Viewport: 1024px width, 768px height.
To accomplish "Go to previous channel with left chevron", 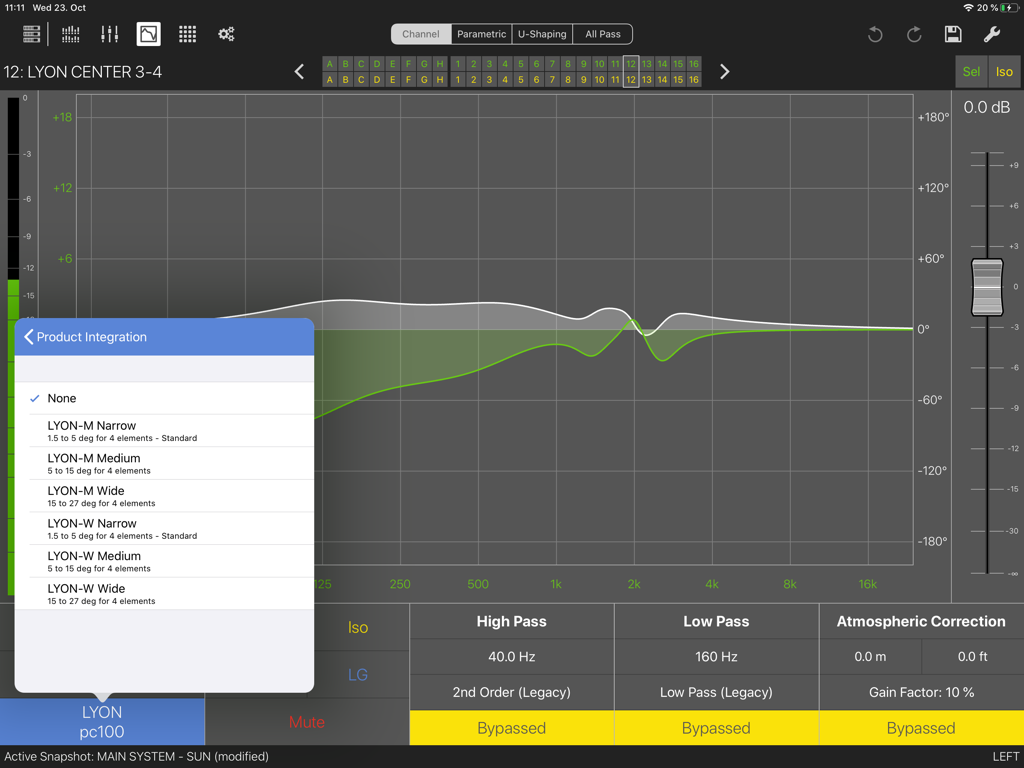I will click(x=299, y=71).
